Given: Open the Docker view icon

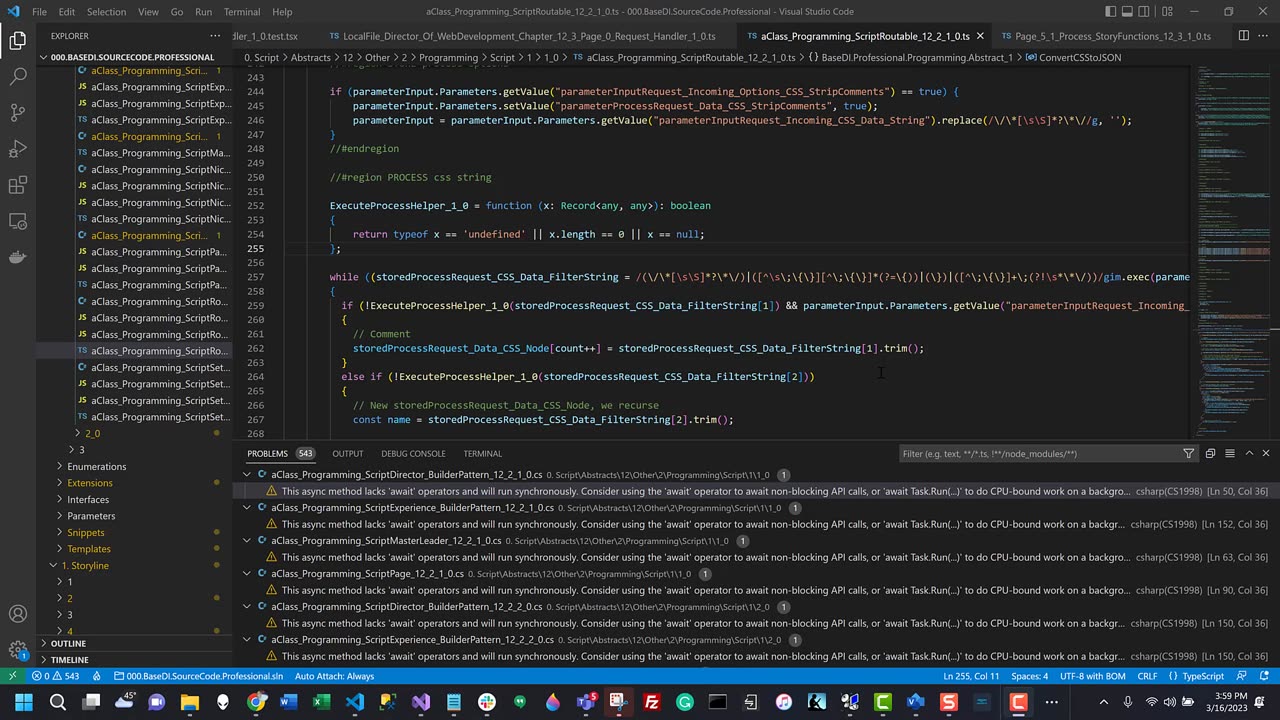Looking at the screenshot, I should tap(17, 257).
